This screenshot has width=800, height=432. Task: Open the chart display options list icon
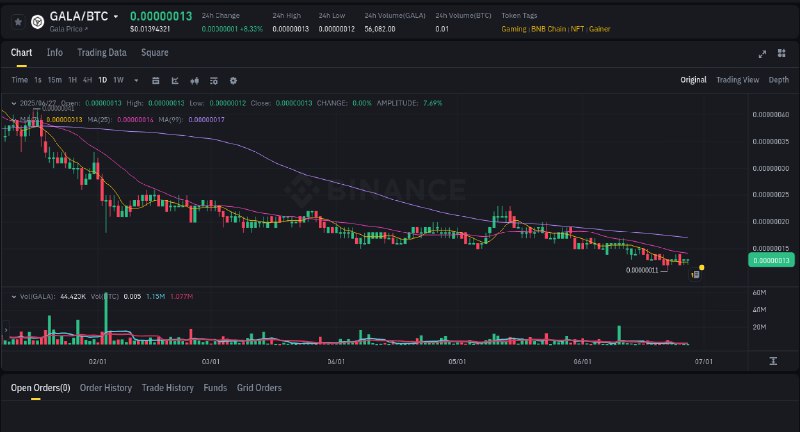[x=214, y=81]
